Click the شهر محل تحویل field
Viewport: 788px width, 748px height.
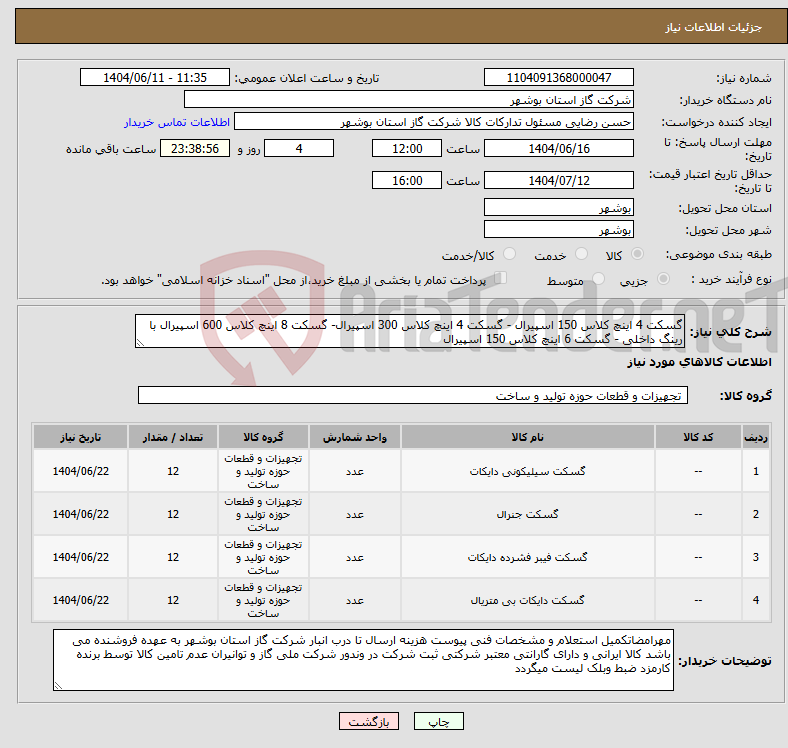tap(558, 229)
